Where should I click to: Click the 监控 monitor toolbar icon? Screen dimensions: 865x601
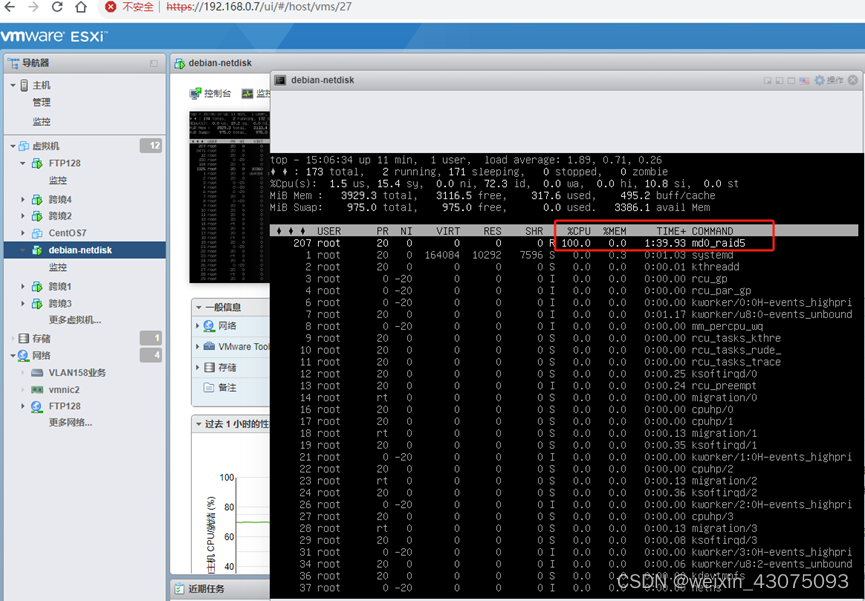click(247, 93)
